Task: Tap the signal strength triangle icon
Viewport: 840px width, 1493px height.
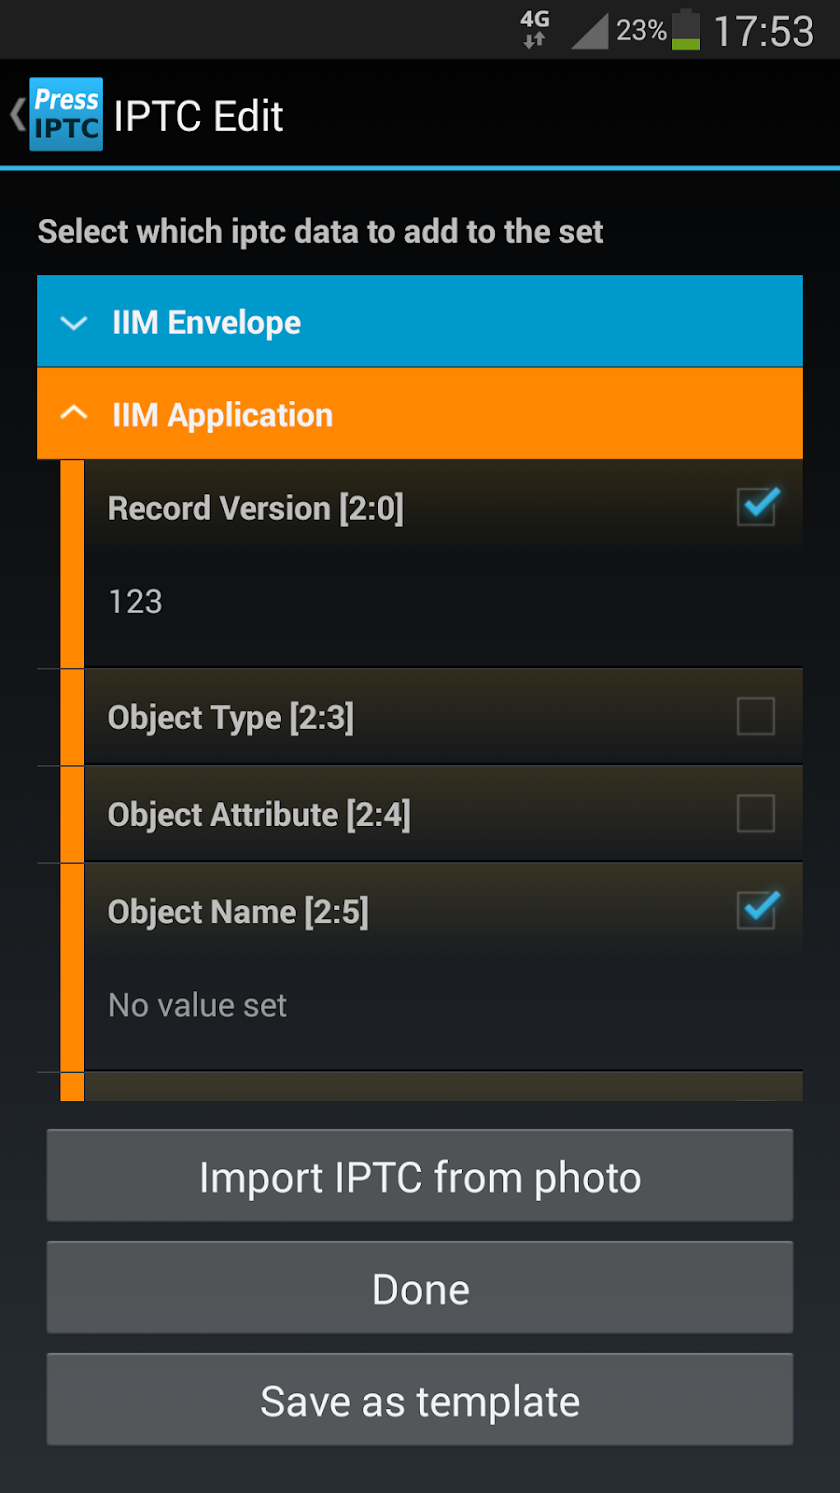Action: tap(590, 32)
